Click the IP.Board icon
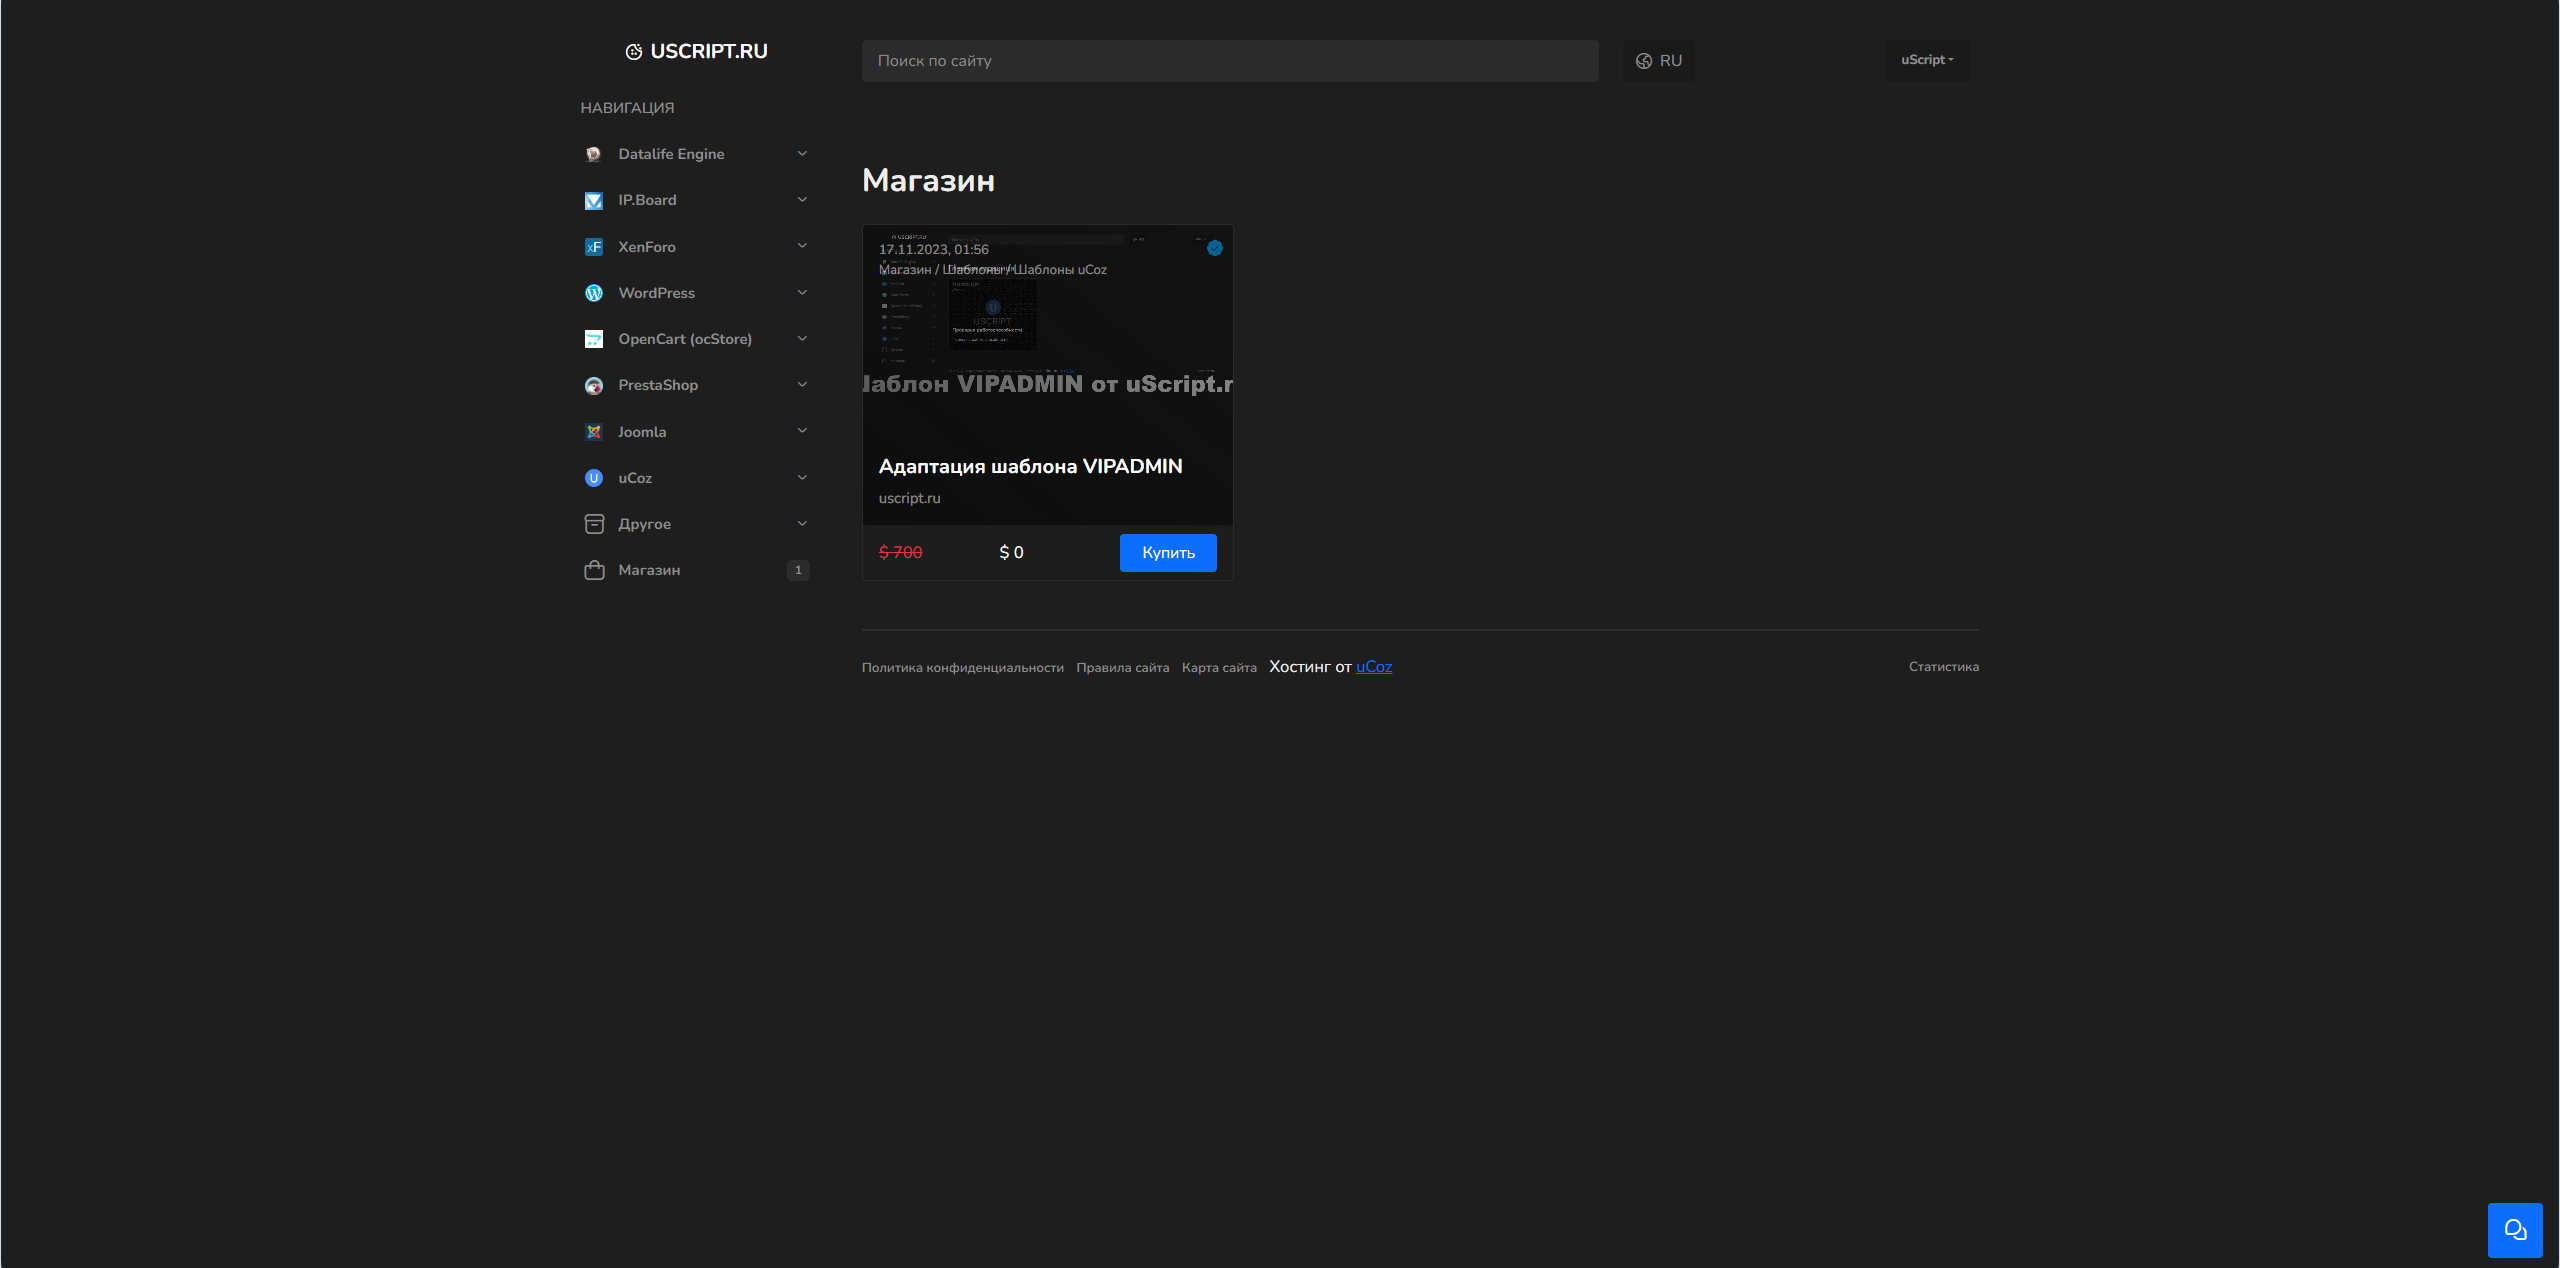 pyautogui.click(x=594, y=200)
